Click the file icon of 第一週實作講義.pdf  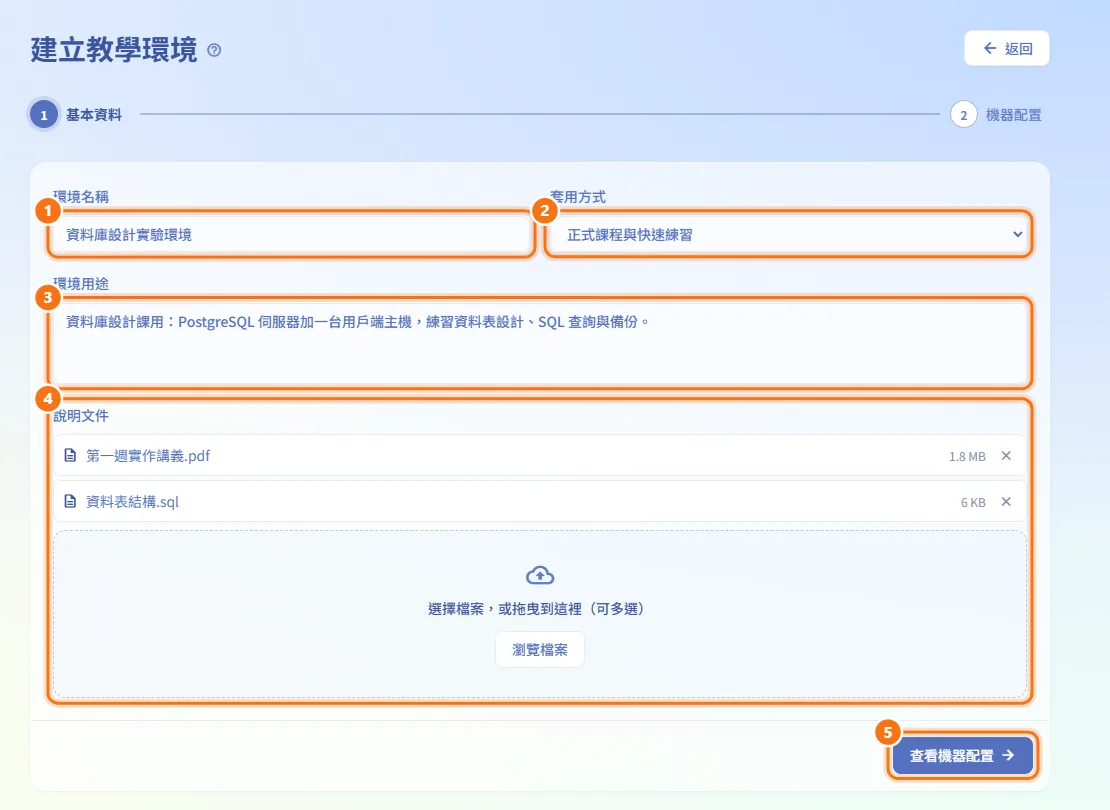point(70,455)
